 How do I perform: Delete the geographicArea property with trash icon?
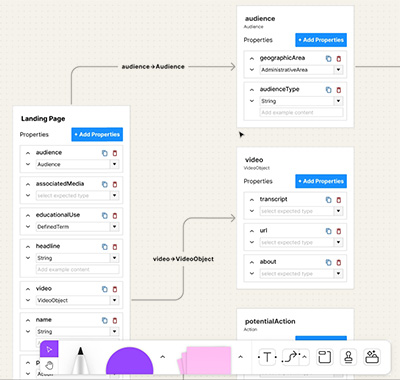[339, 59]
